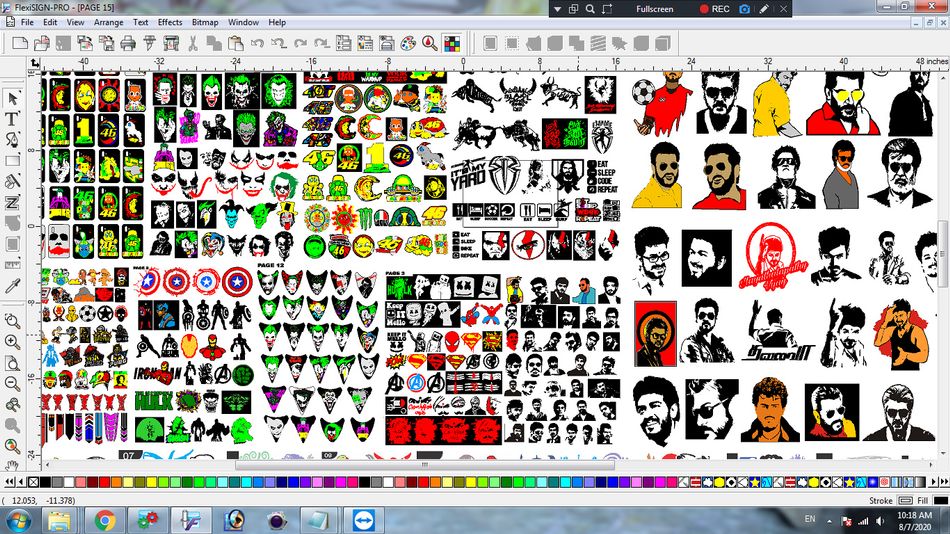
Task: Open a file with folder icon
Action: point(42,43)
